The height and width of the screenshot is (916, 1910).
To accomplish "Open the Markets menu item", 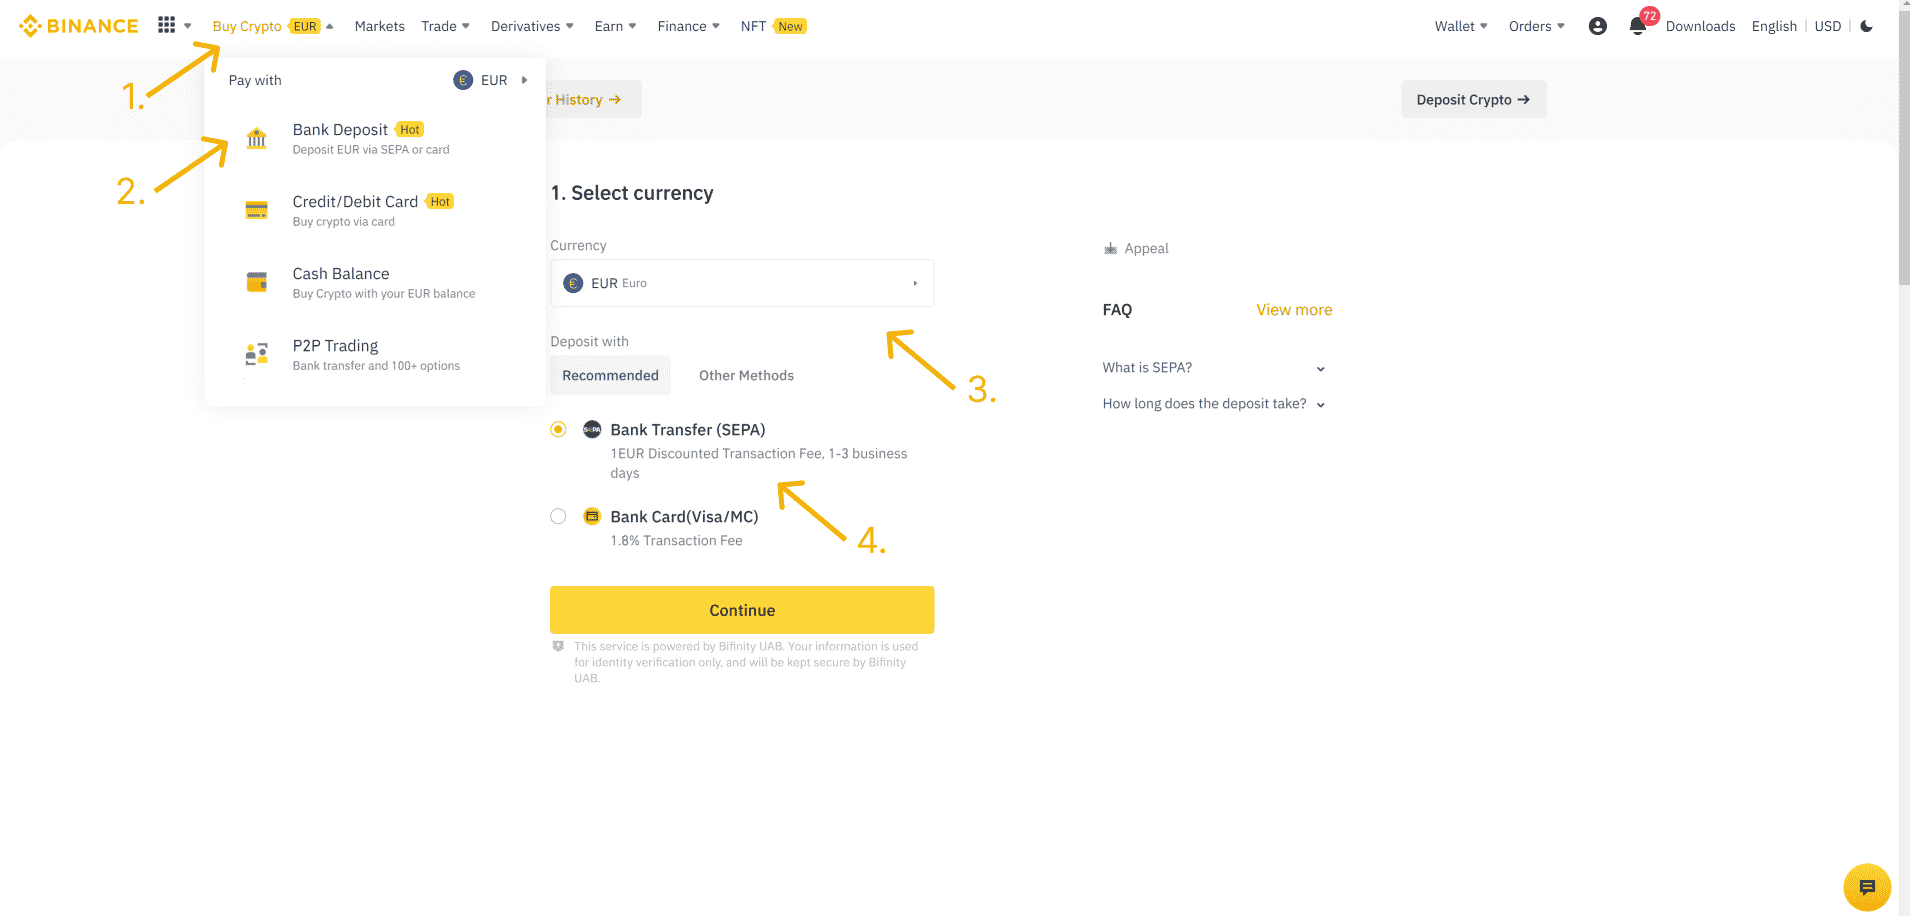I will tap(379, 26).
